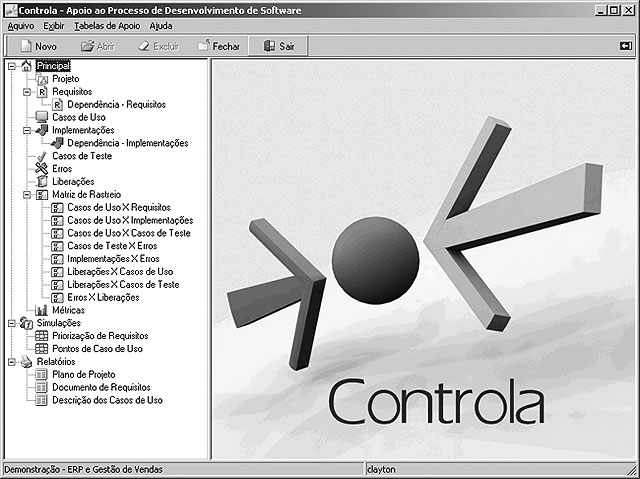Click status bar project name text
Viewport: 640px width, 479px height.
click(x=83, y=470)
